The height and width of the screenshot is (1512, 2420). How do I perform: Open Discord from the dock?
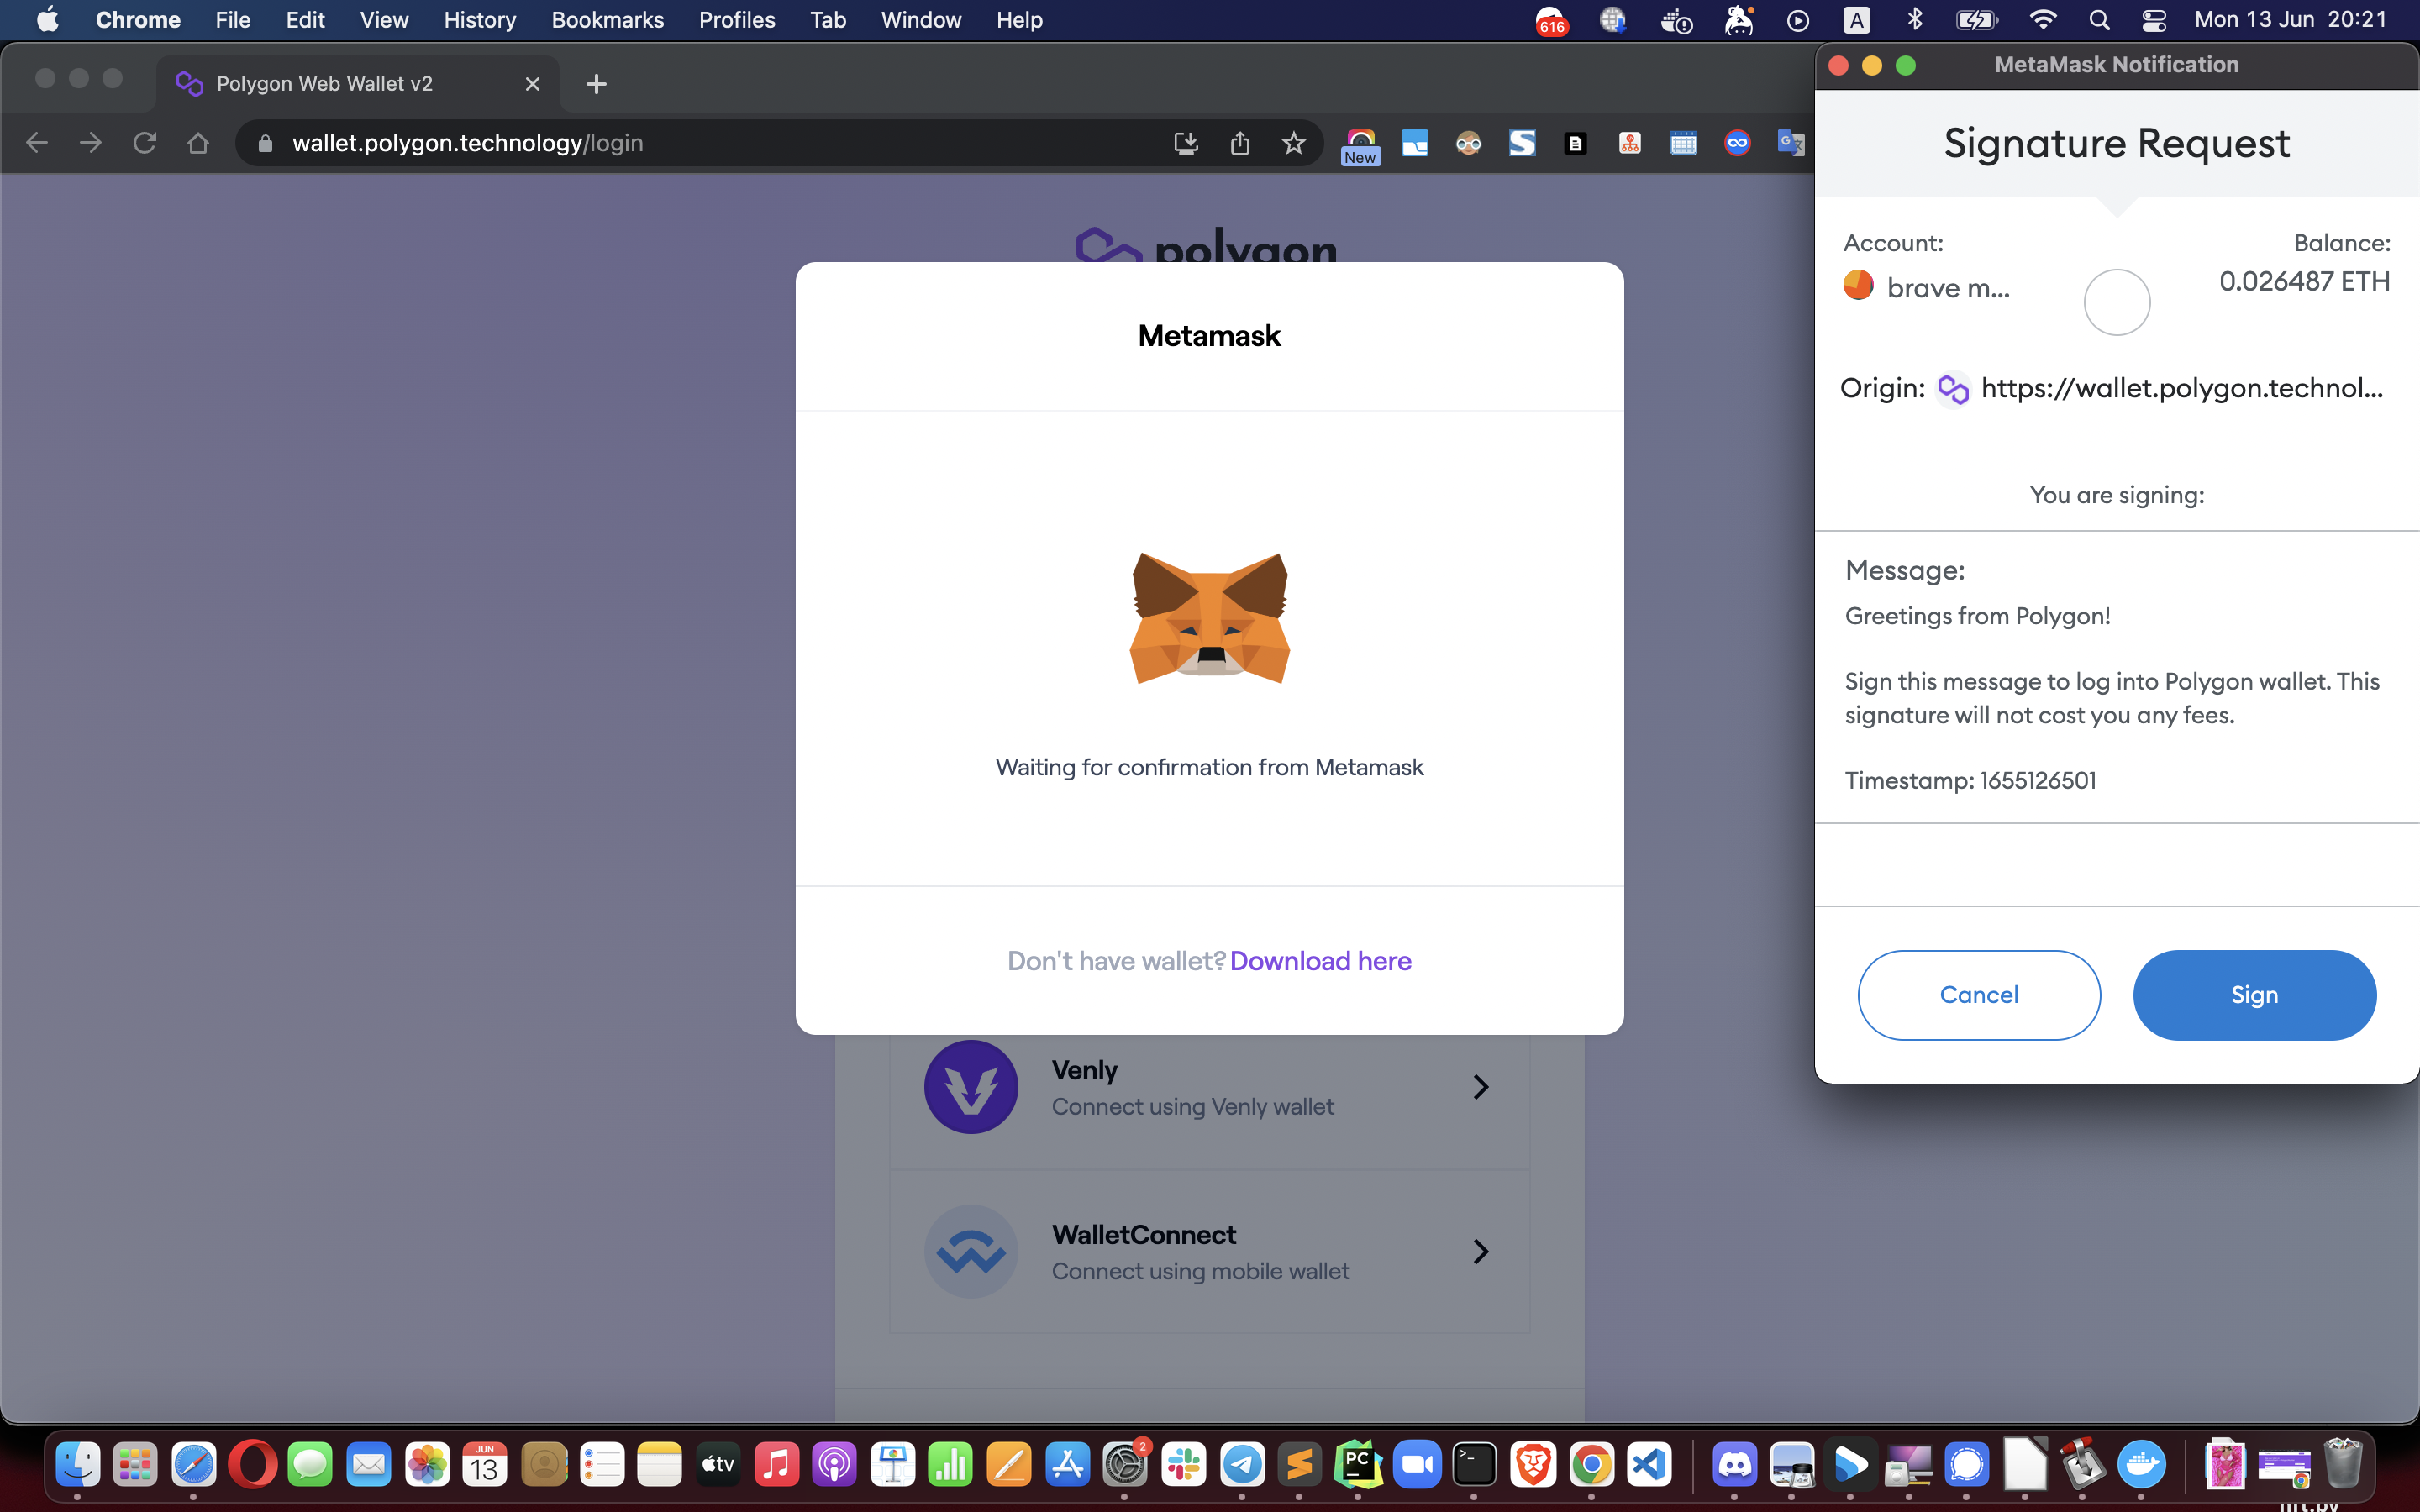(x=1734, y=1466)
